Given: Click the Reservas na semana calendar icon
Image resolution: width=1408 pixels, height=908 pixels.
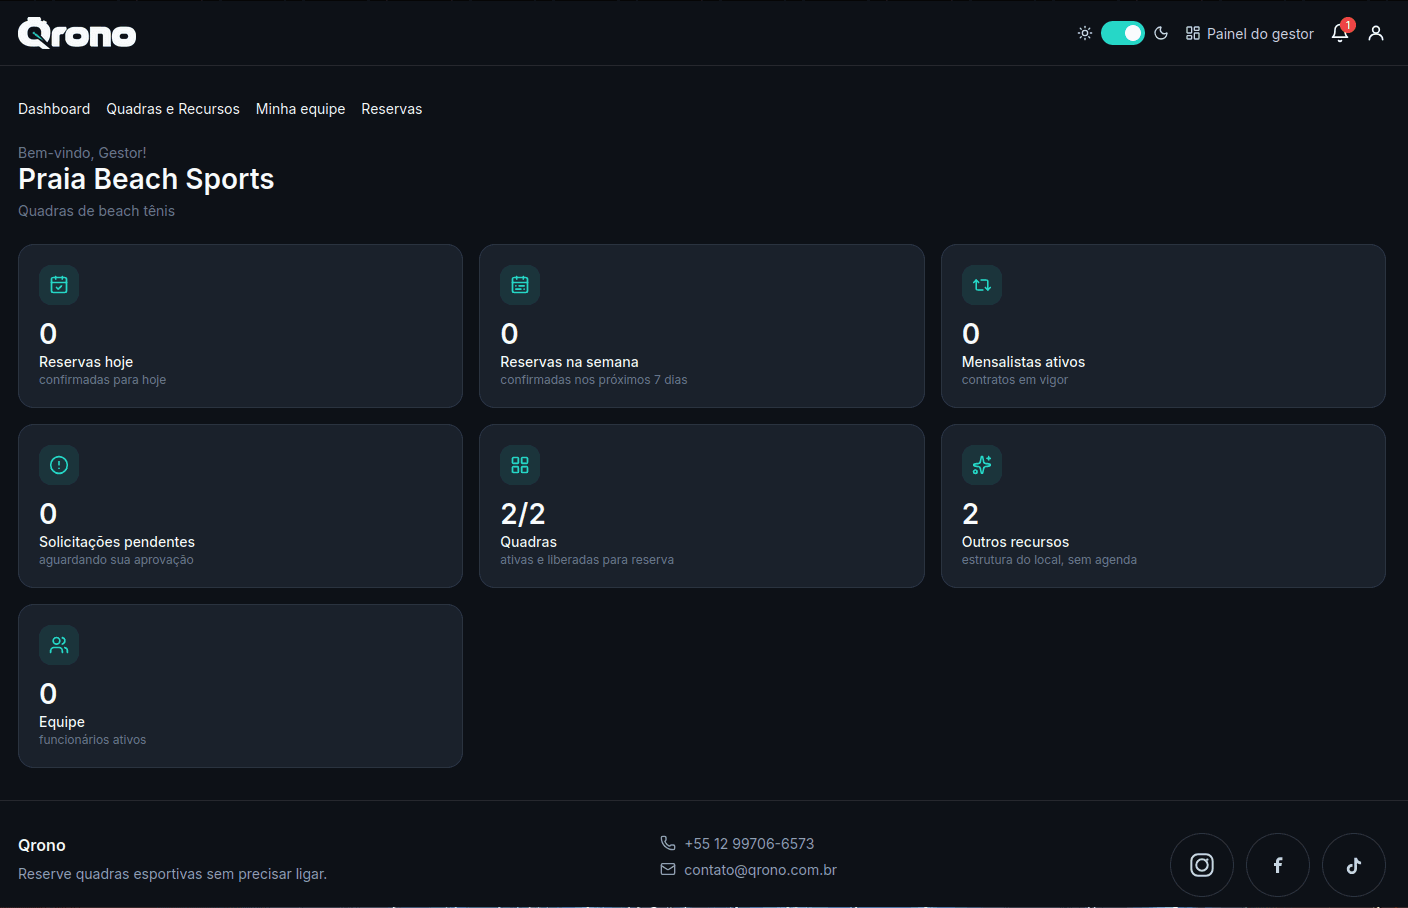Looking at the screenshot, I should [x=520, y=285].
